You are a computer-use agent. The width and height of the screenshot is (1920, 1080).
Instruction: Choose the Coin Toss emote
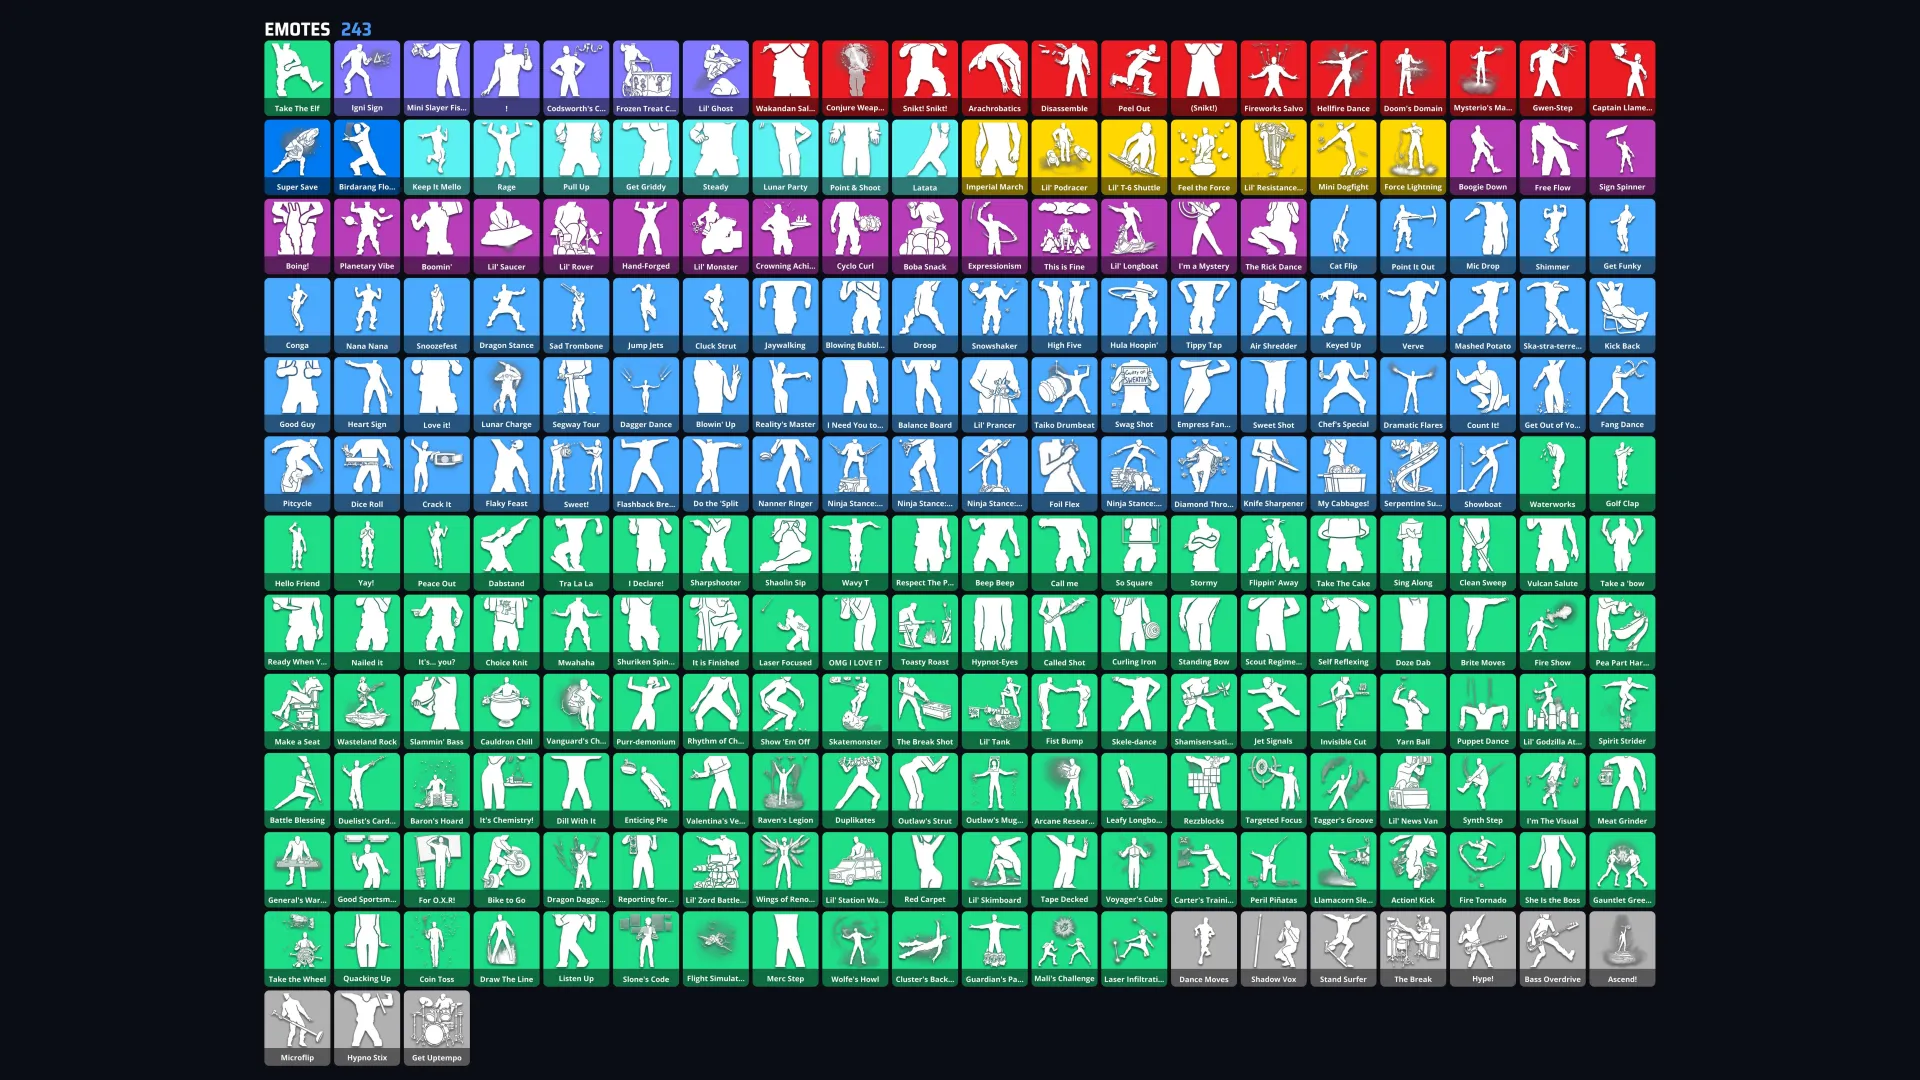tap(437, 949)
